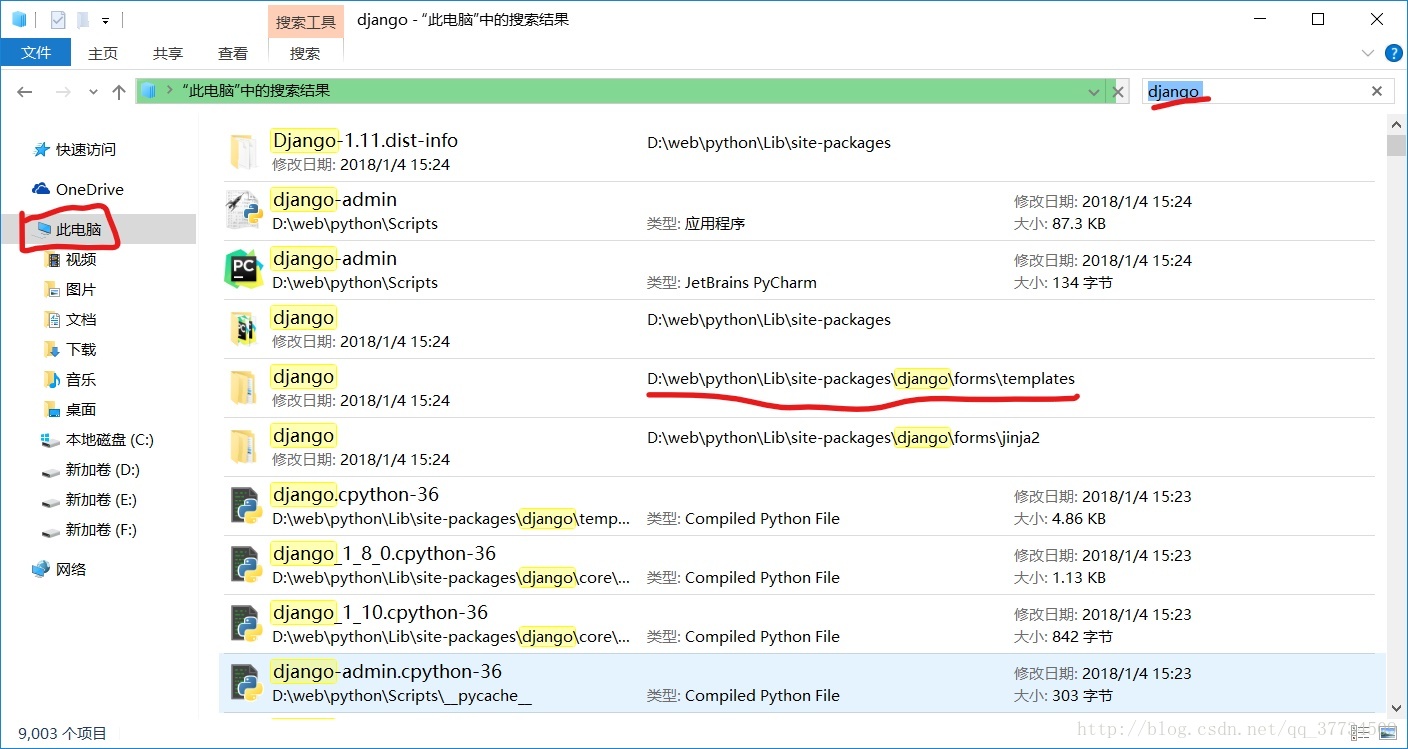This screenshot has height=749, width=1408.
Task: Select 新加卷 (E:) drive
Action: coord(101,500)
